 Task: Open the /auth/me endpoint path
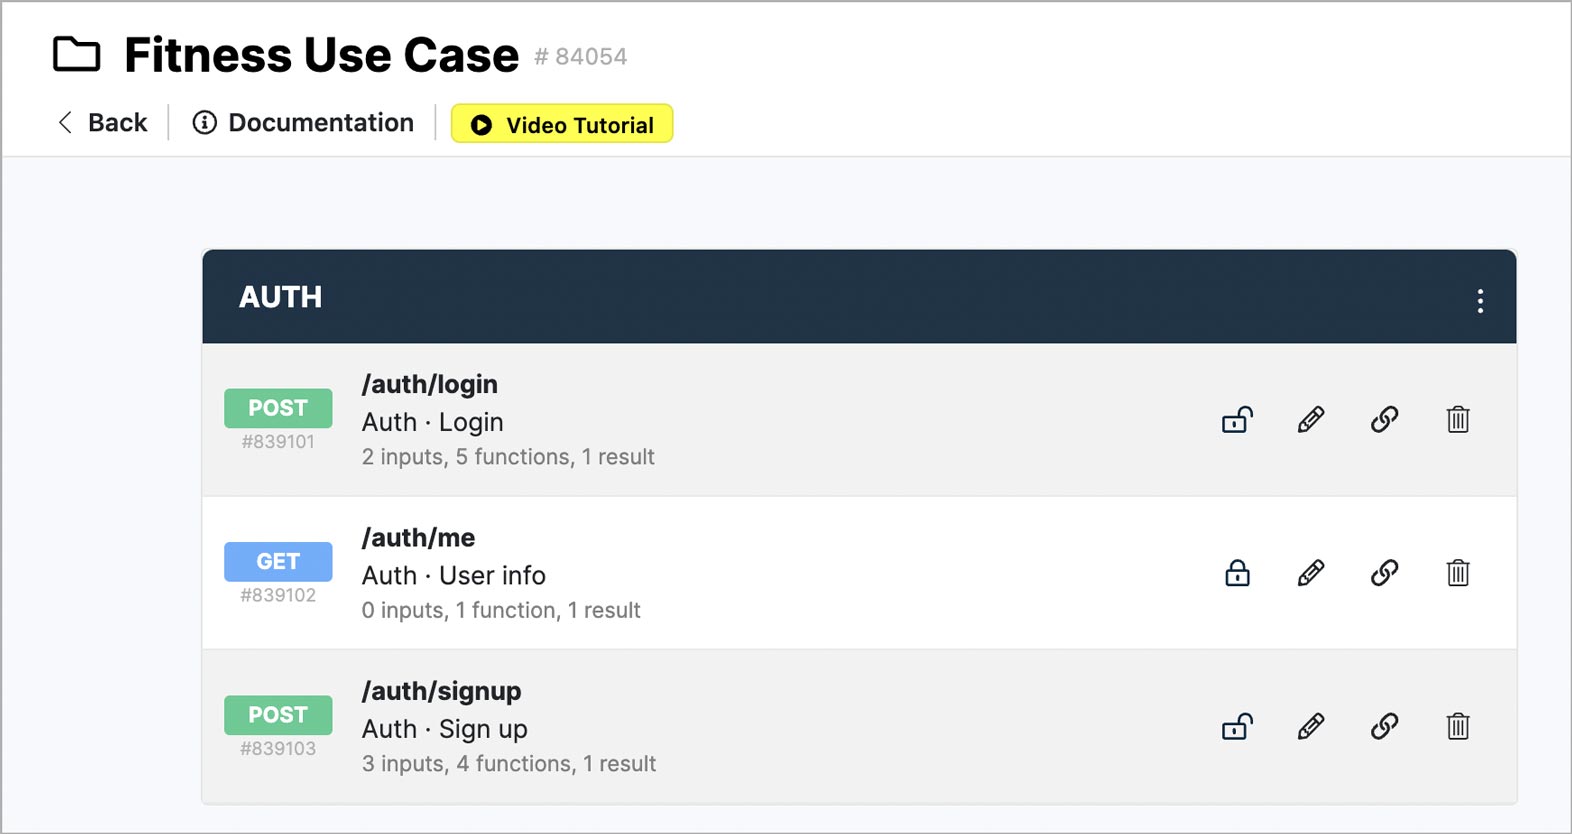click(x=418, y=538)
